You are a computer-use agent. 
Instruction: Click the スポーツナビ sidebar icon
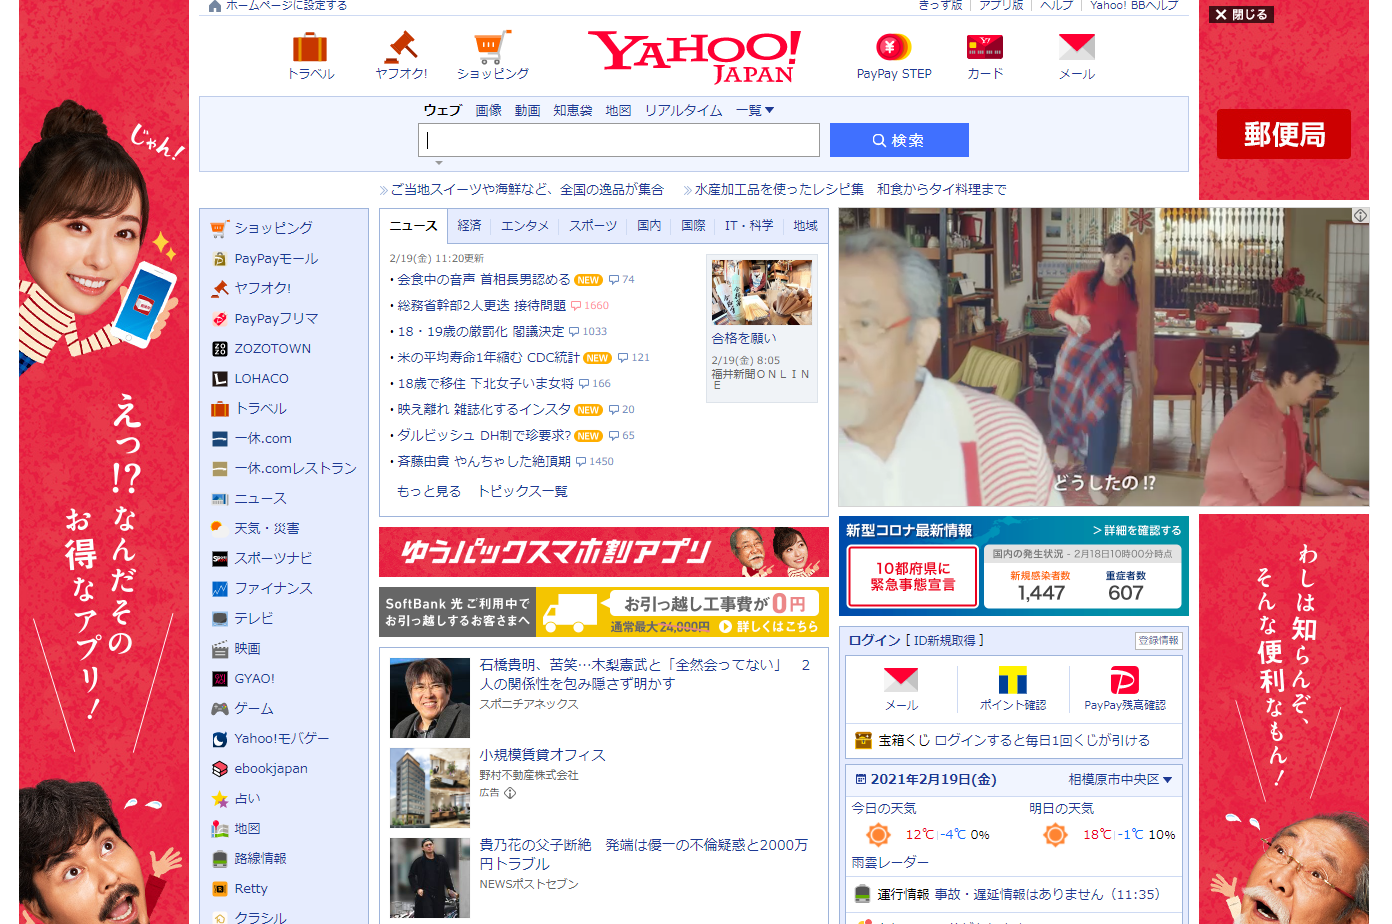pos(220,559)
